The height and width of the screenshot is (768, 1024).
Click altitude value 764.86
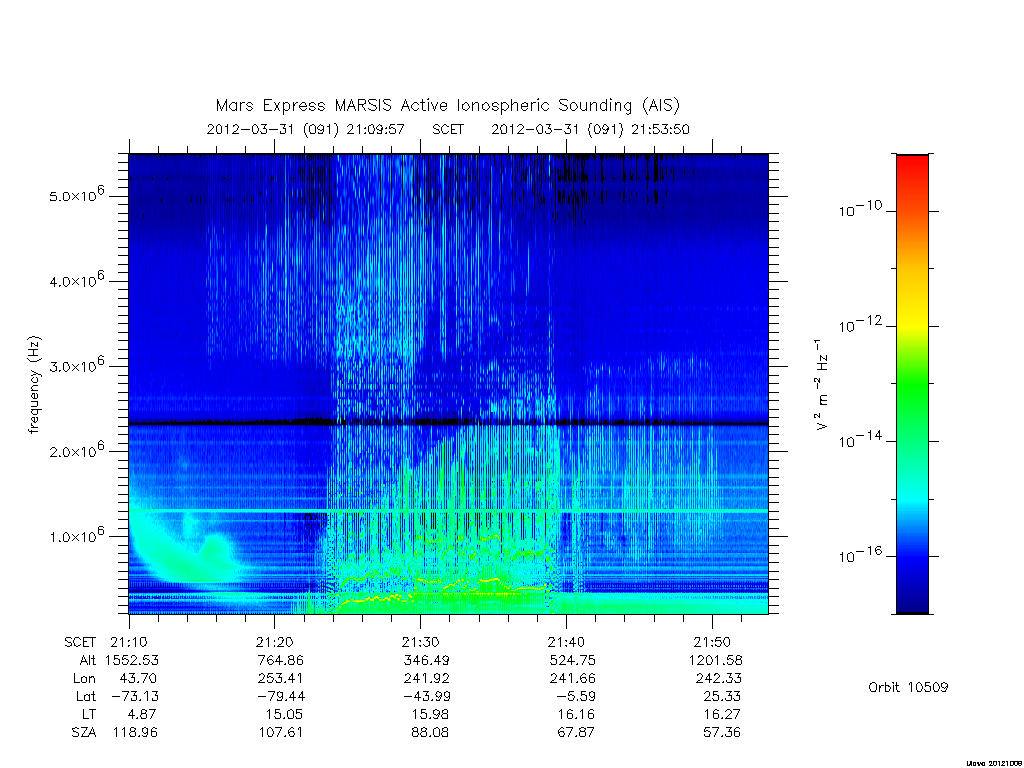[281, 660]
